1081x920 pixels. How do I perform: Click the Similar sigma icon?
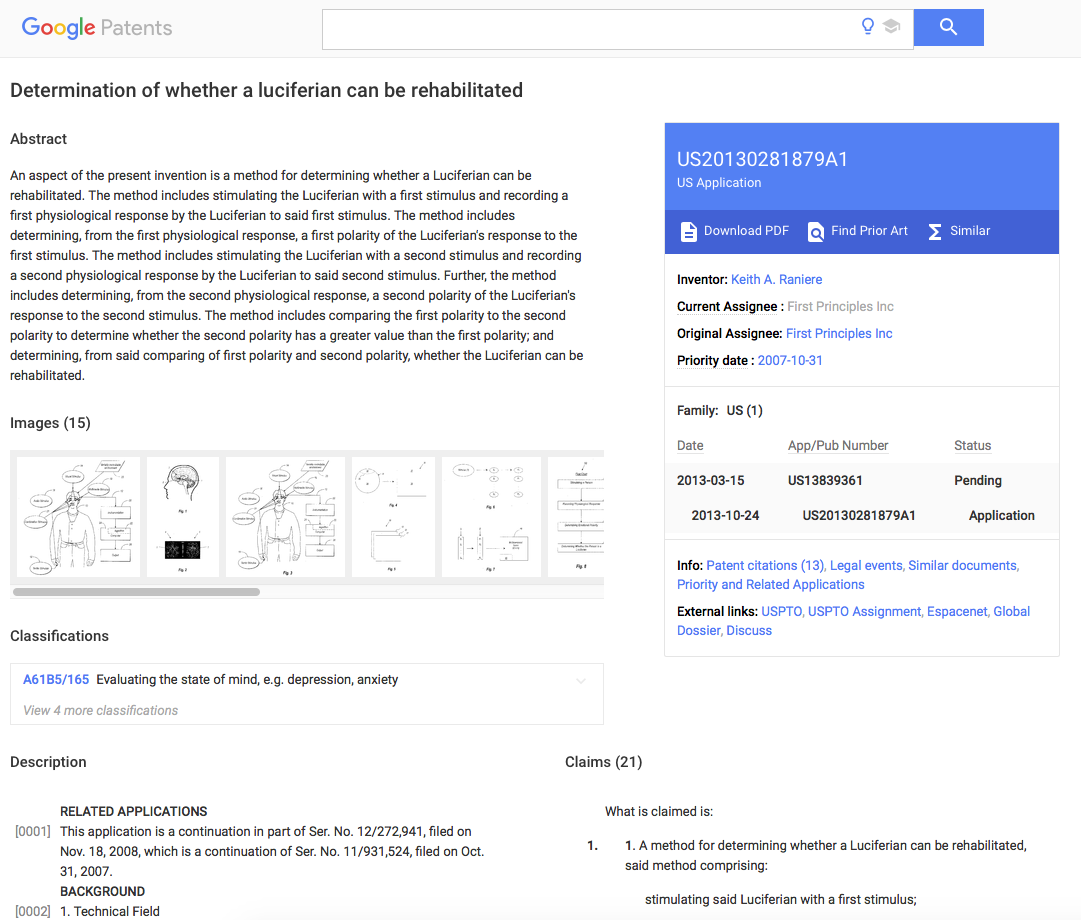(x=935, y=232)
